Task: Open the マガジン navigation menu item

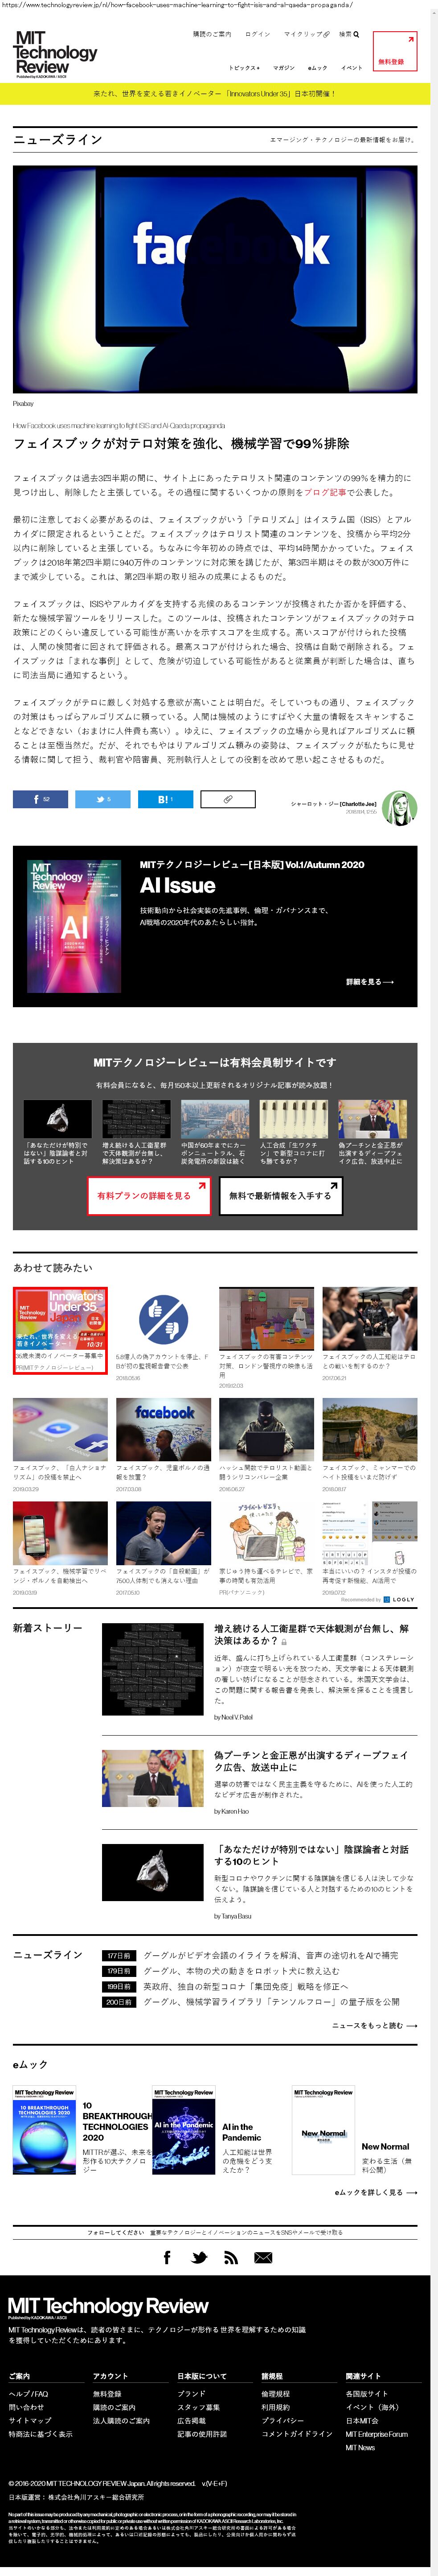Action: tap(284, 68)
